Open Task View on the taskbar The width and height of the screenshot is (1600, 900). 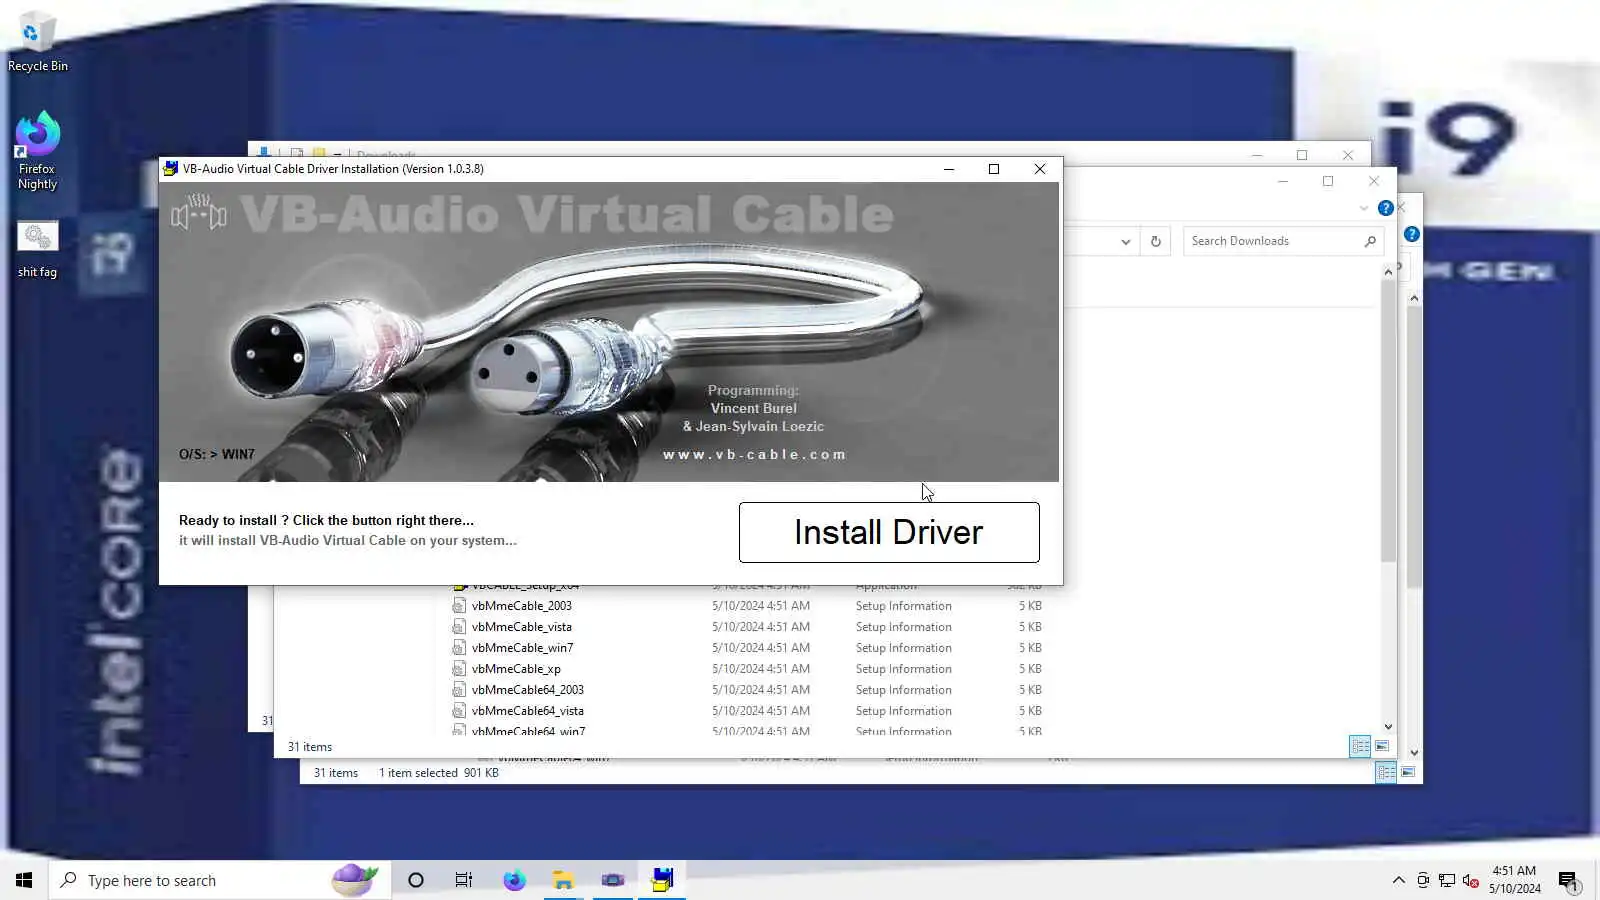tap(464, 880)
